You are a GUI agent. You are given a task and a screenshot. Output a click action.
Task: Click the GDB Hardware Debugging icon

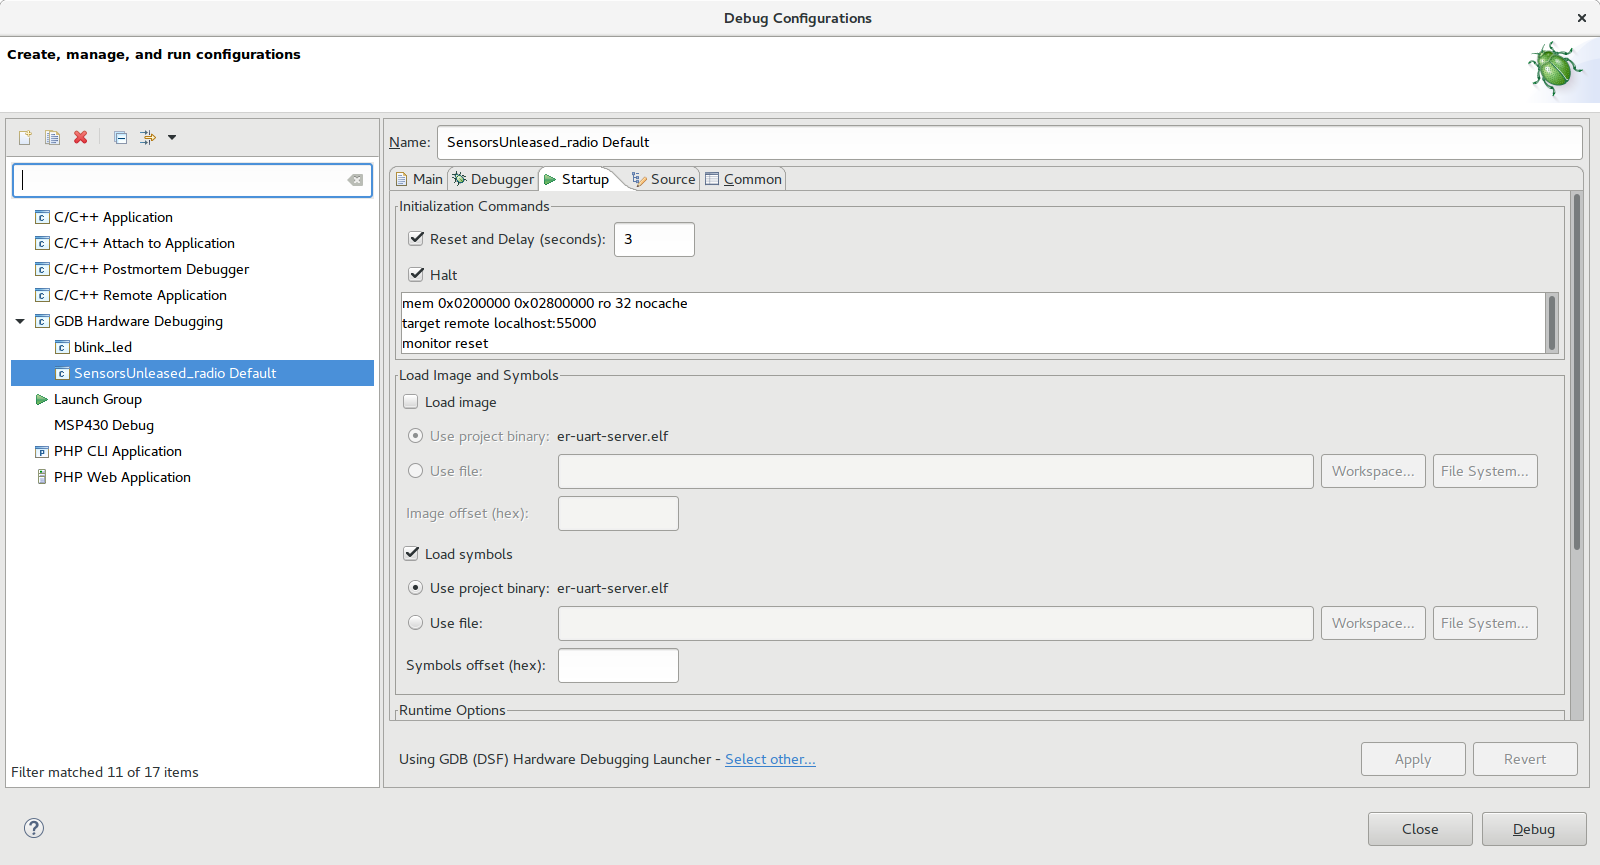pyautogui.click(x=42, y=321)
